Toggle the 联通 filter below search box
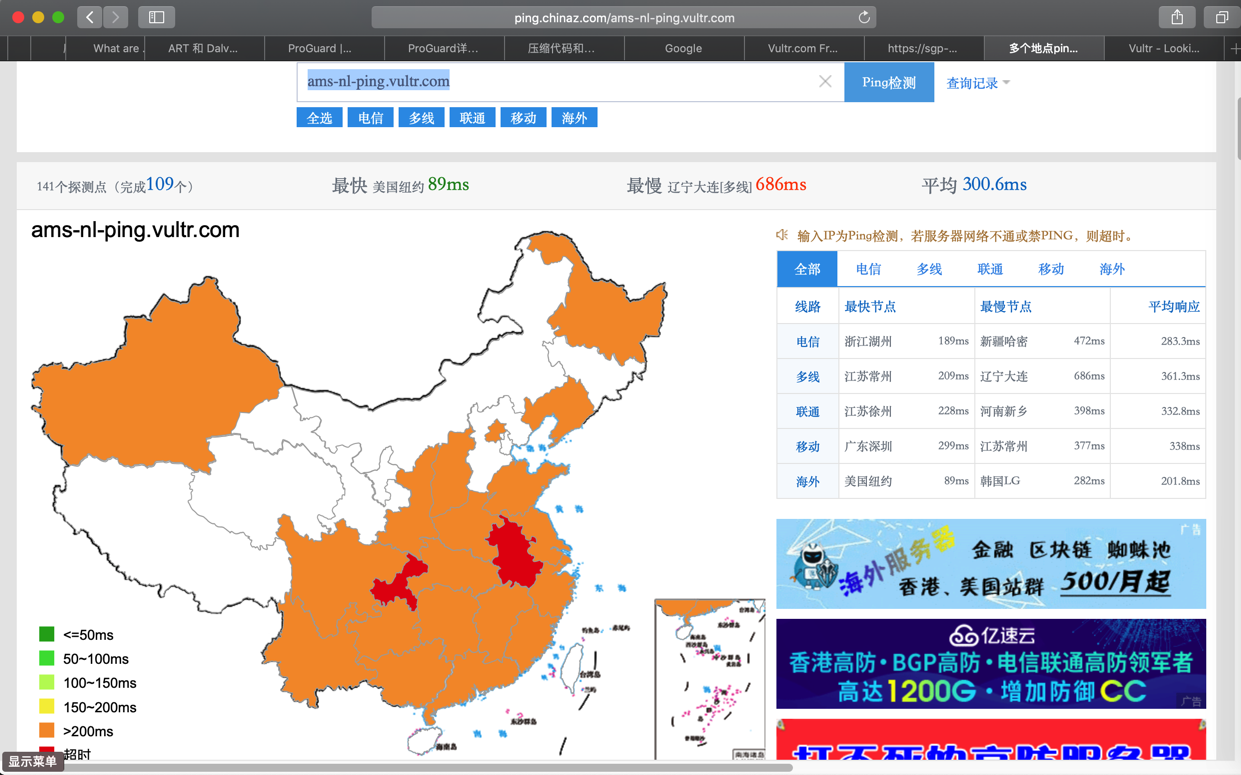 [472, 118]
